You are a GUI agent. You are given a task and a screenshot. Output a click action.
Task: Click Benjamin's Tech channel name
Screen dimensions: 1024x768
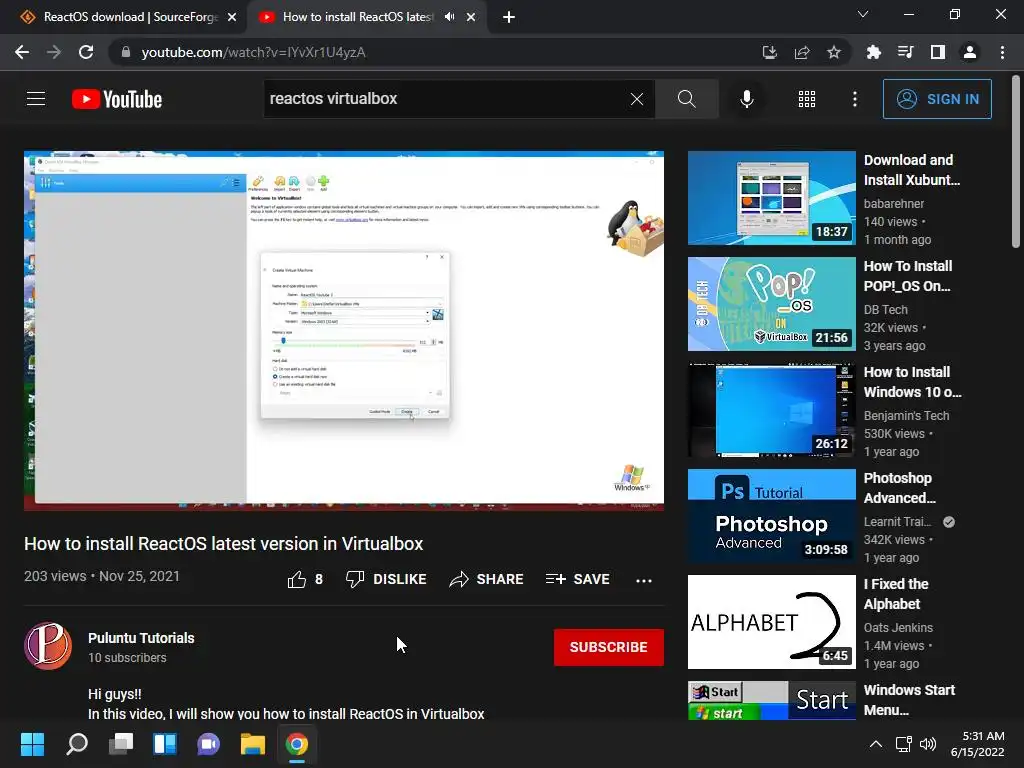coord(906,415)
